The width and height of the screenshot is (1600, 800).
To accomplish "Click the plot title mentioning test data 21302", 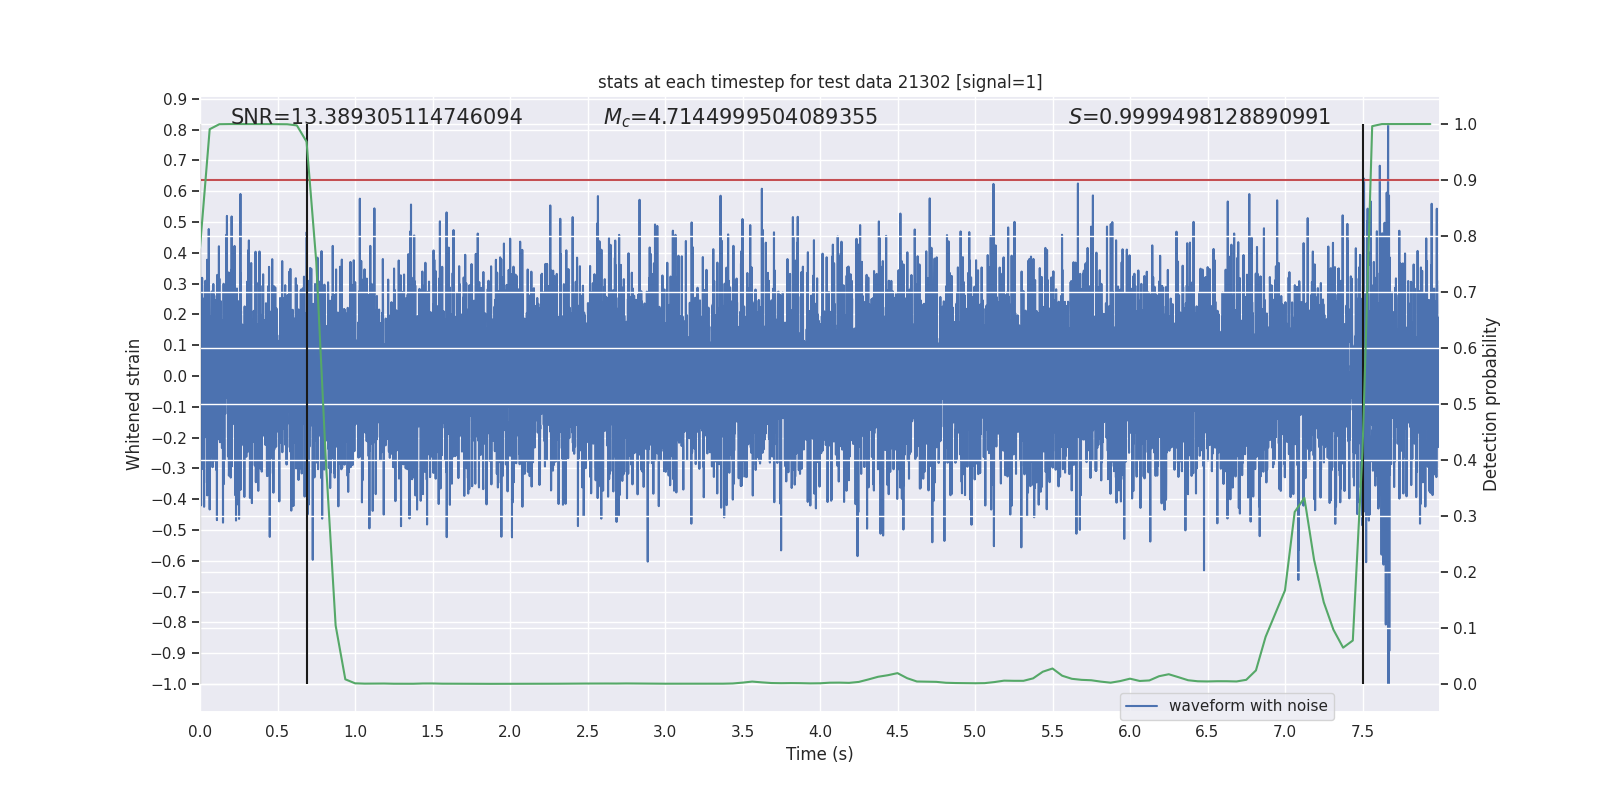I will 820,82.
